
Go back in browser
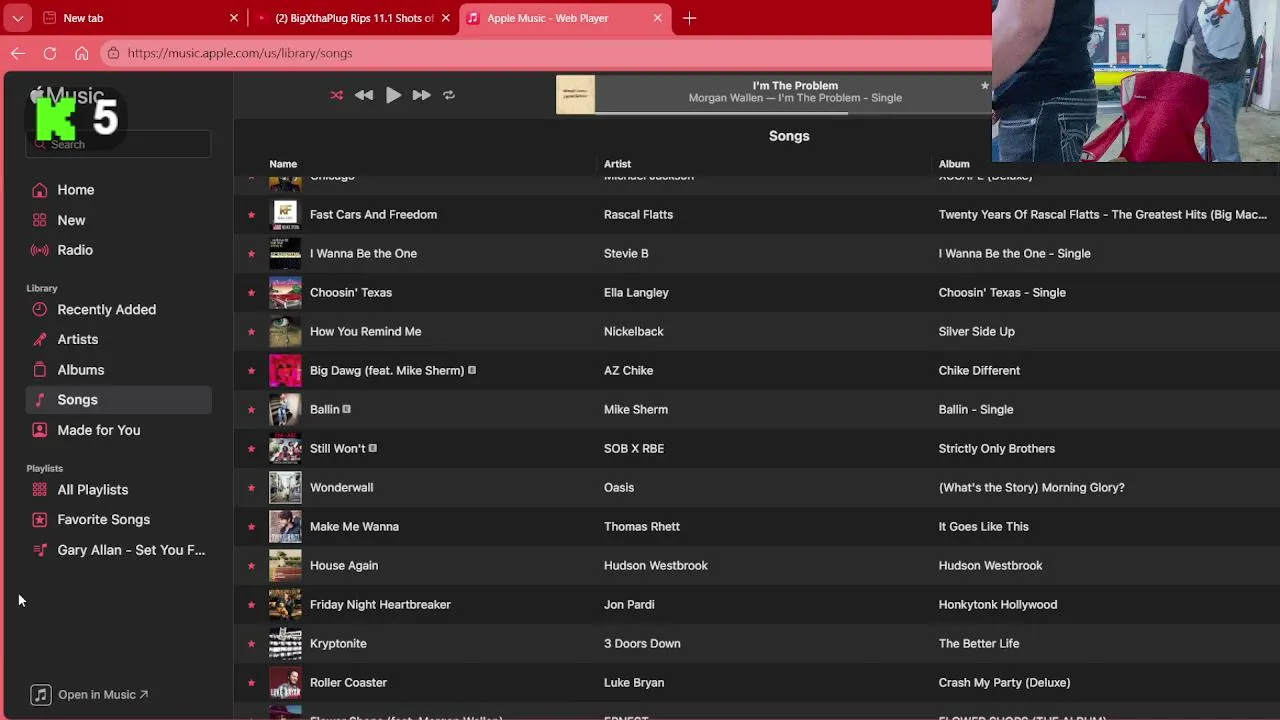[x=18, y=53]
